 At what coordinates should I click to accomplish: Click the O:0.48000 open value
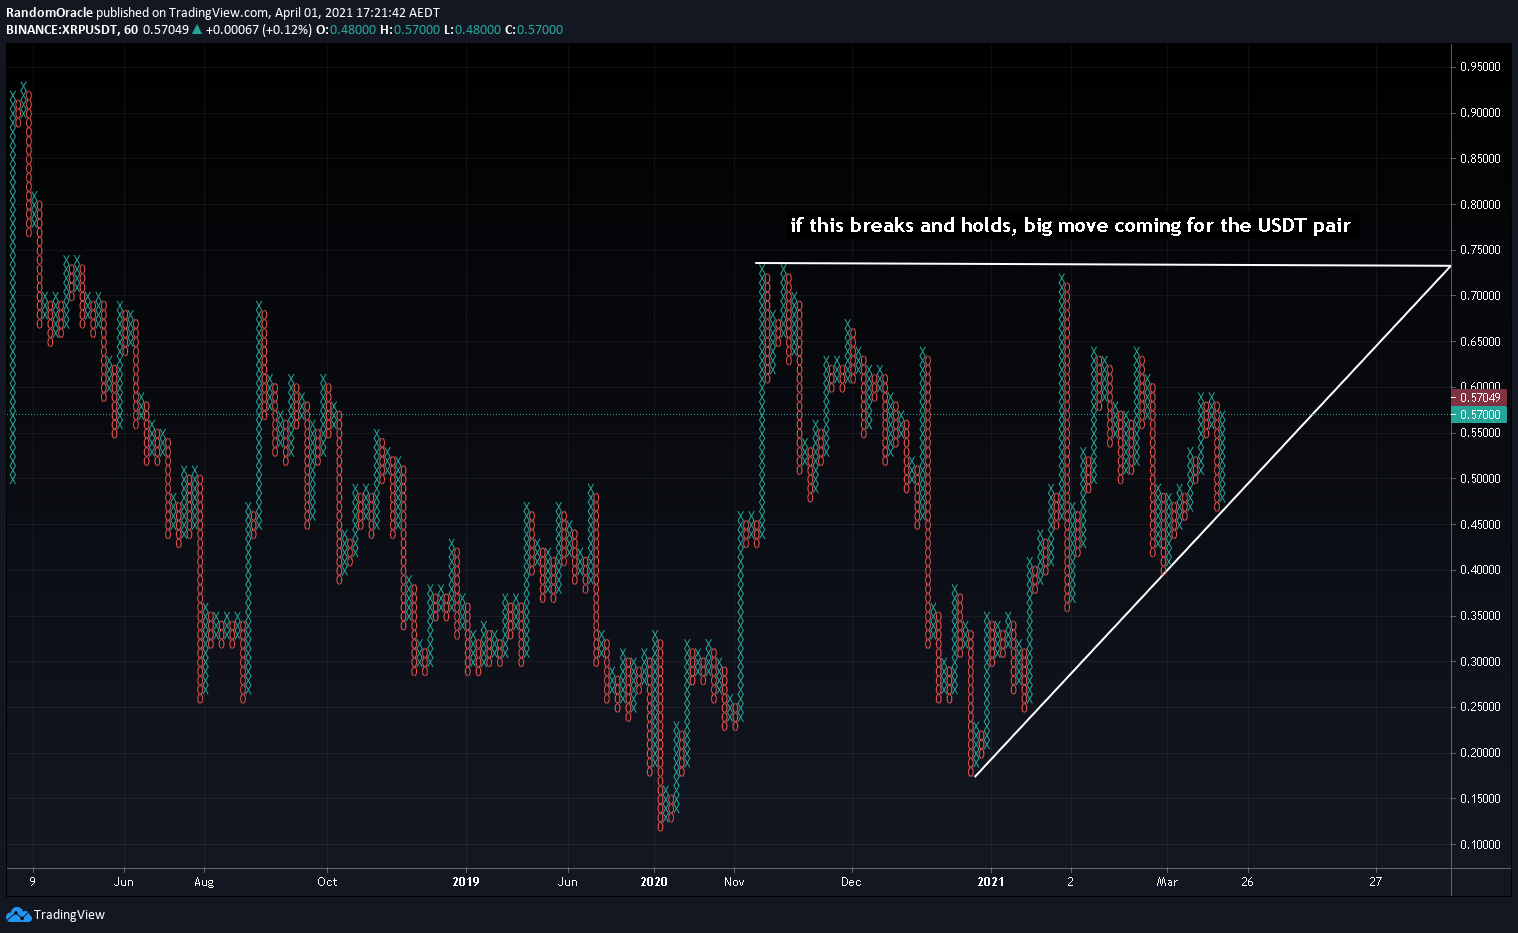[x=346, y=30]
